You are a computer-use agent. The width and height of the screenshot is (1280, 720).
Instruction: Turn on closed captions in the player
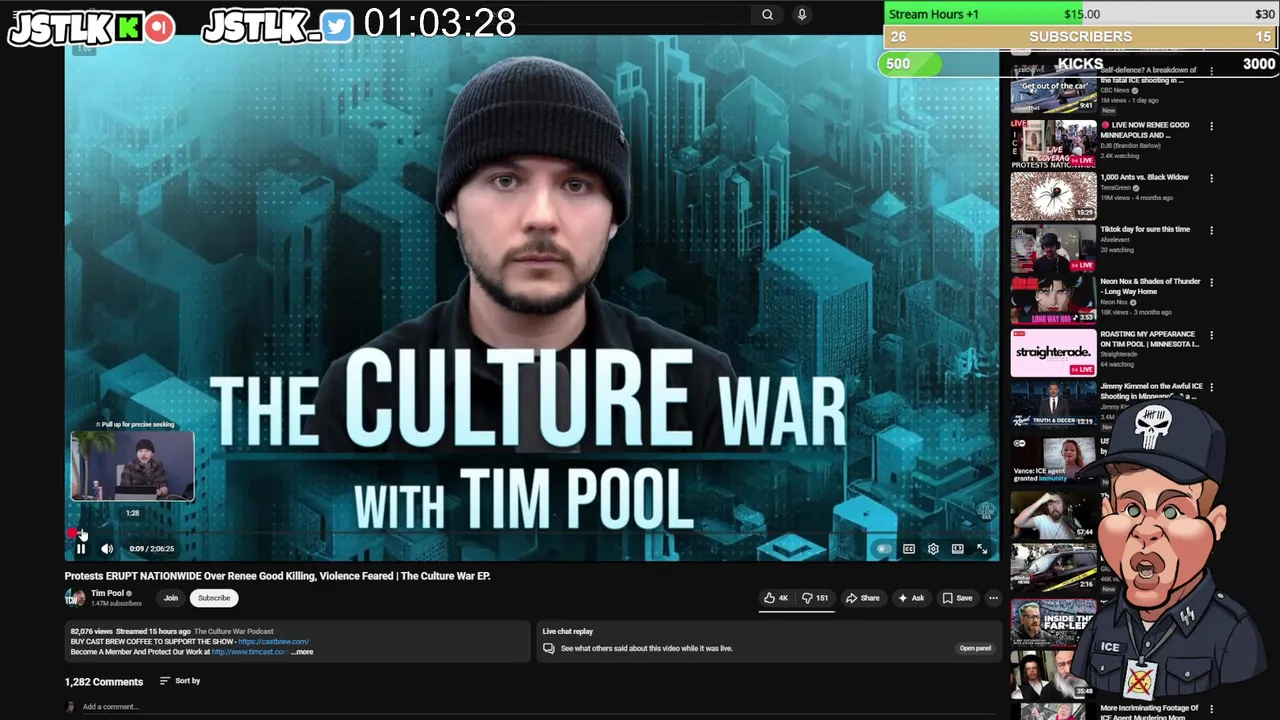[909, 548]
